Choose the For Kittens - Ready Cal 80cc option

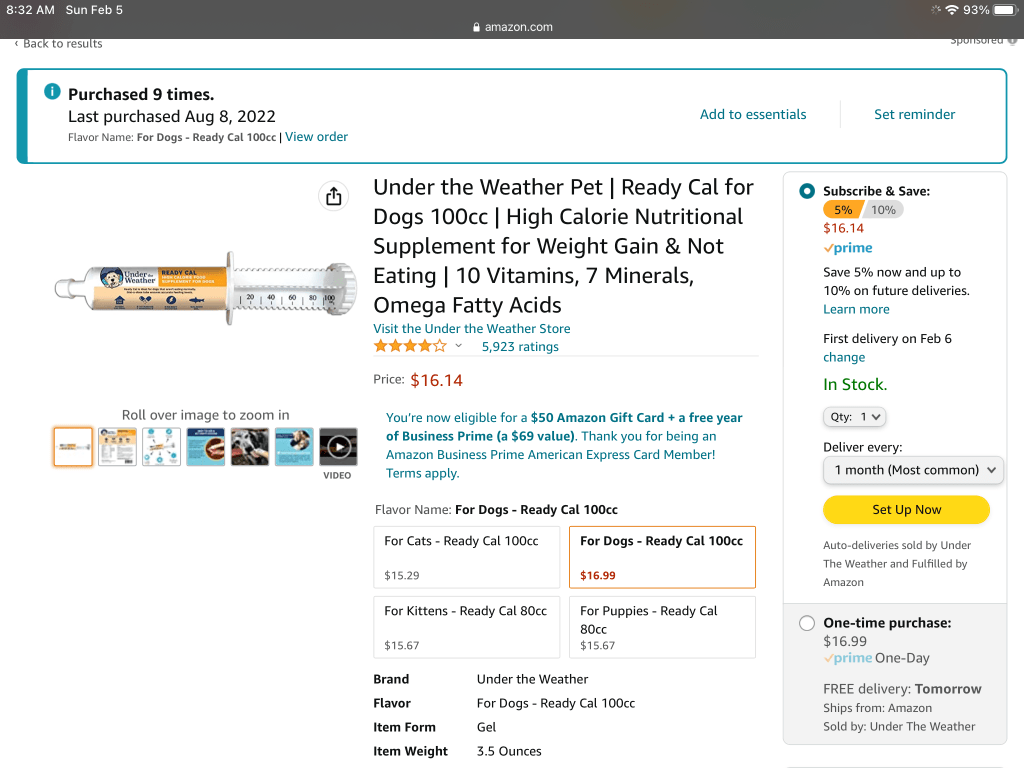click(x=466, y=627)
